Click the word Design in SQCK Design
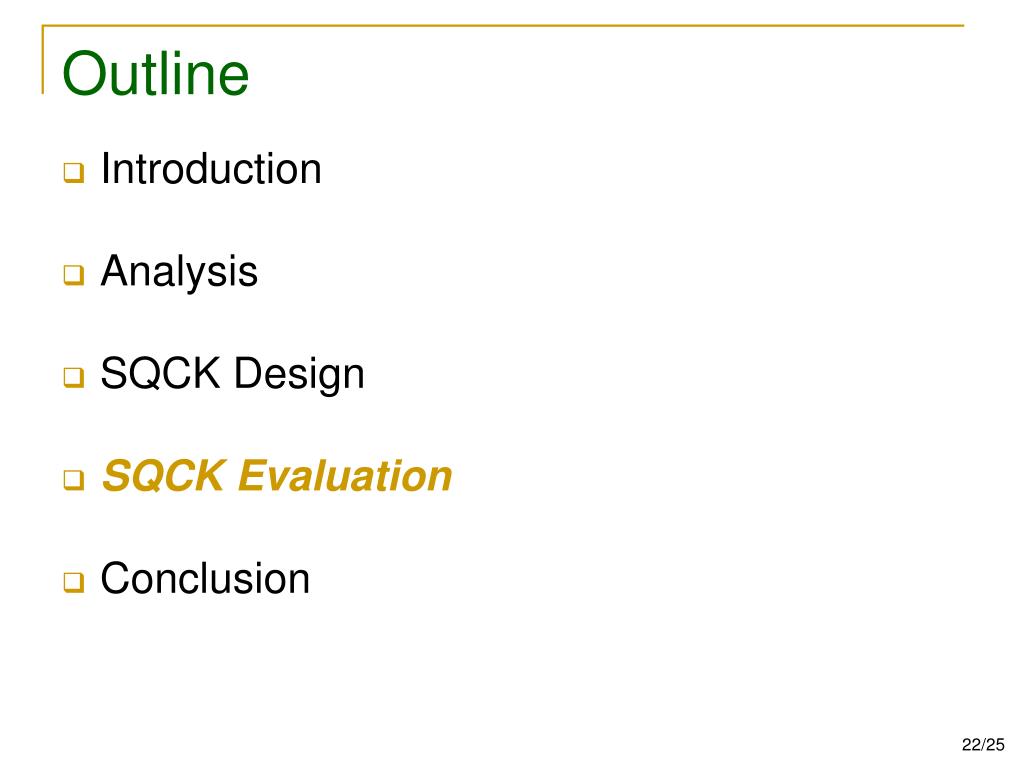Image resolution: width=1024 pixels, height=768 pixels. coord(299,374)
